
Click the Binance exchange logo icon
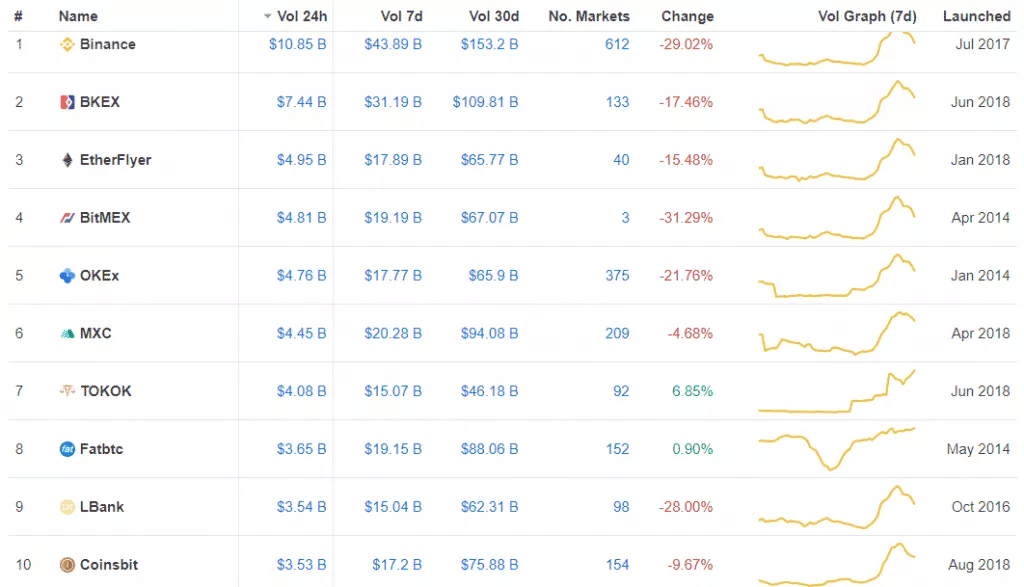68,45
